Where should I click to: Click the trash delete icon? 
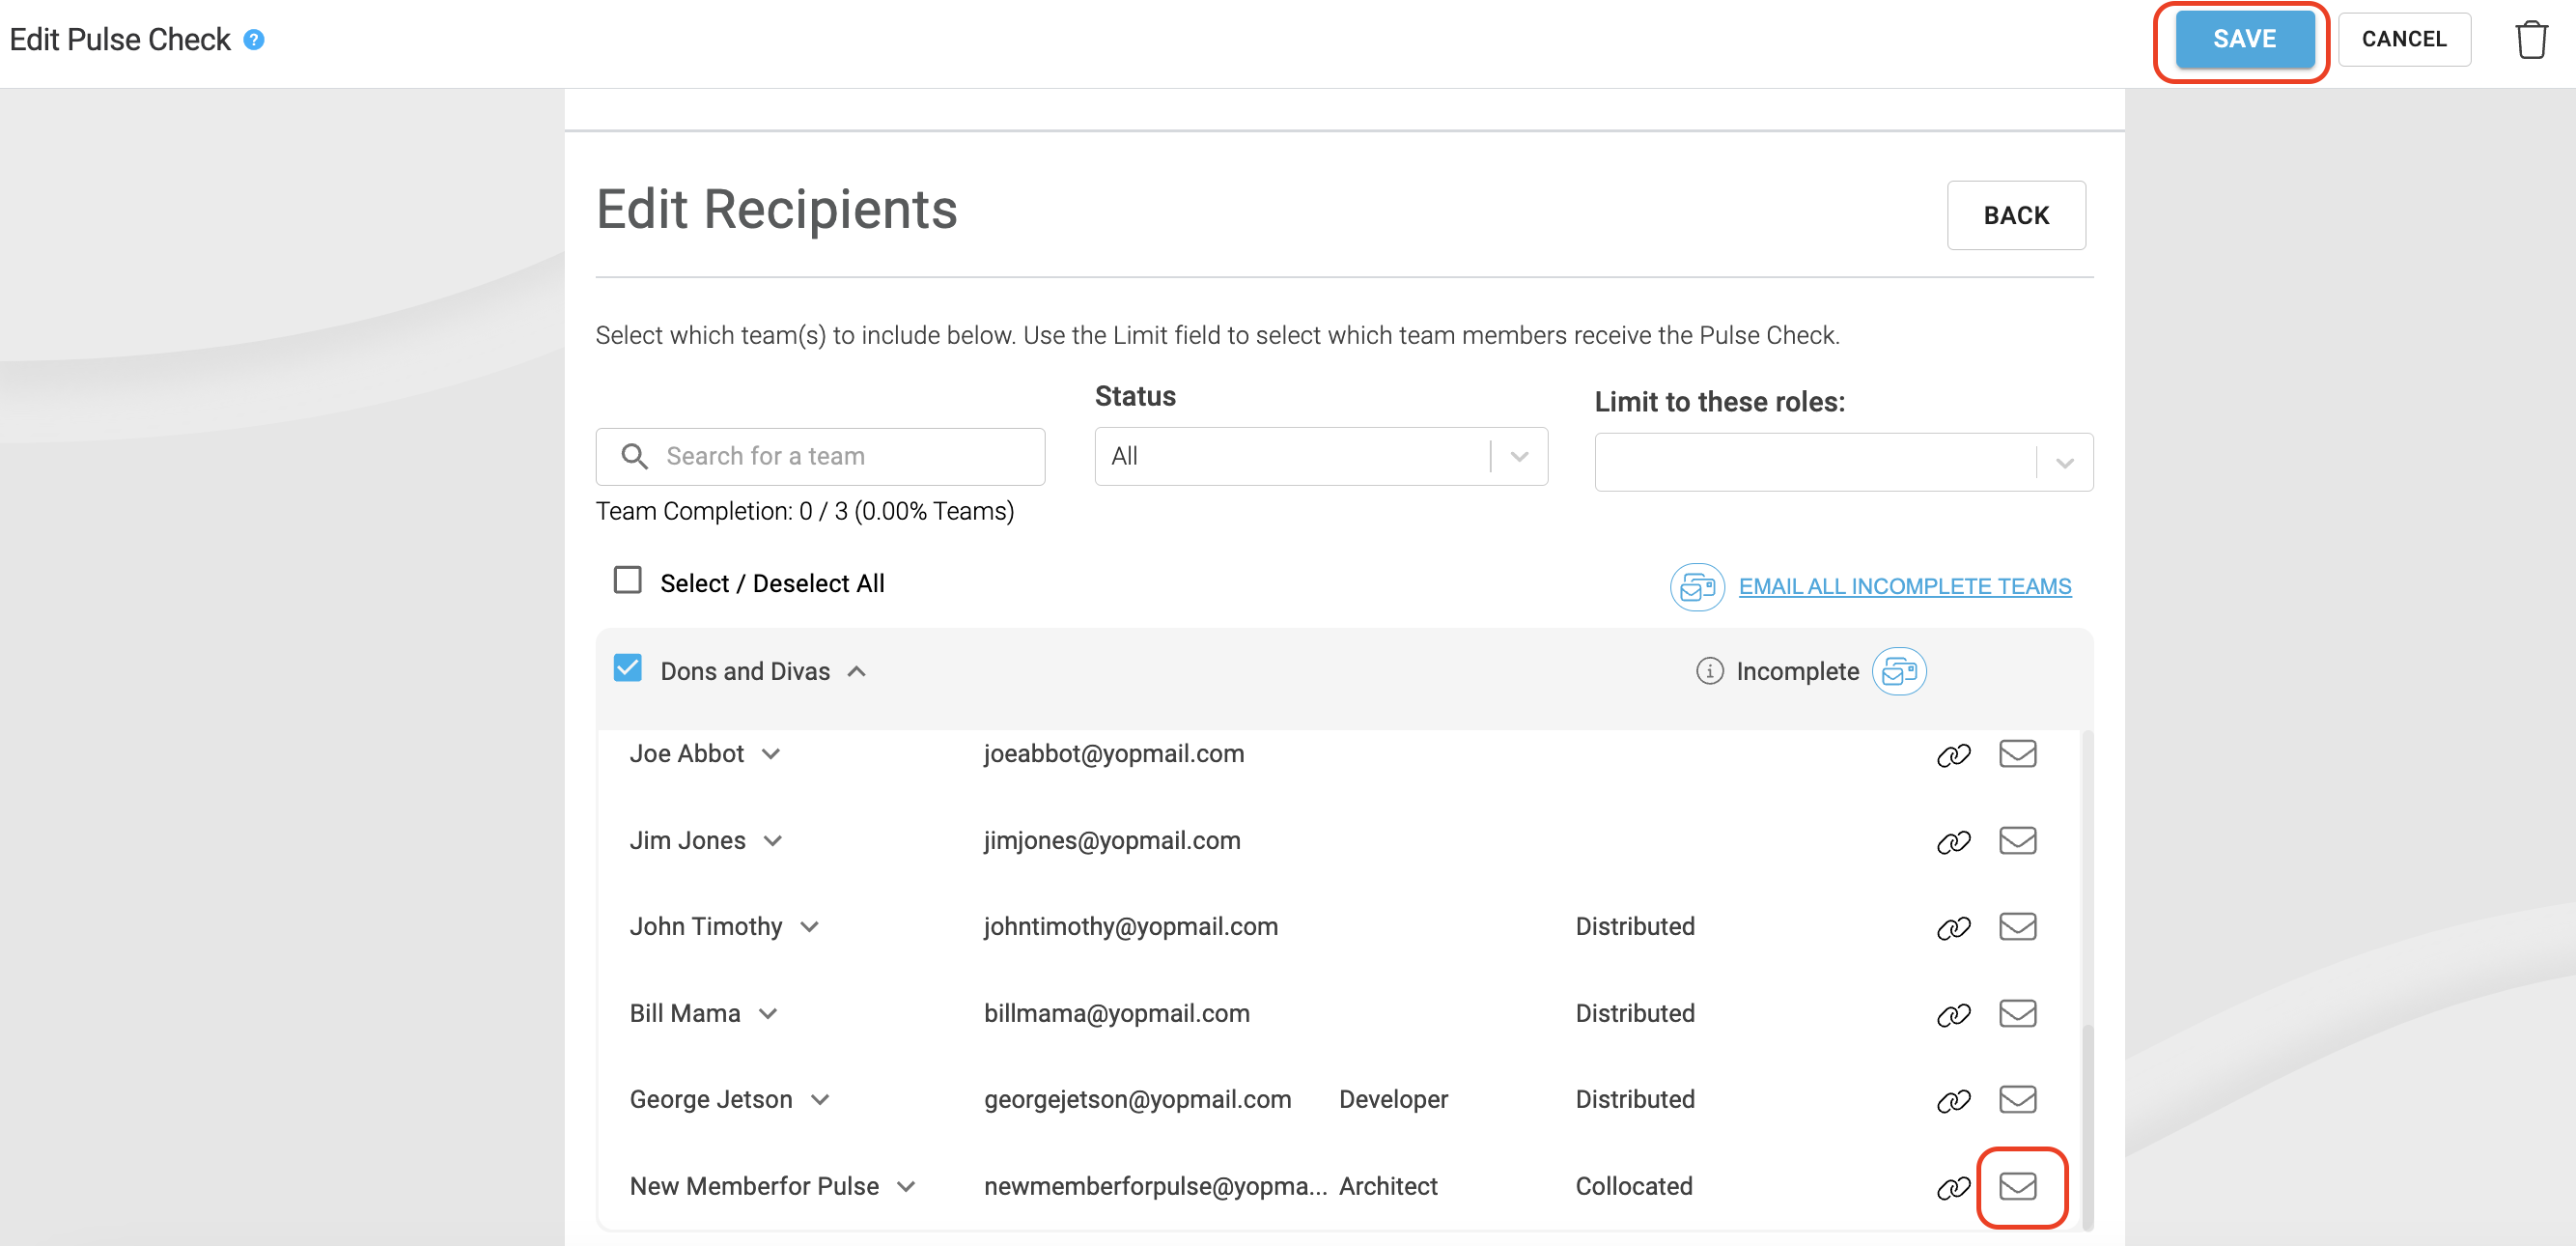coord(2530,40)
